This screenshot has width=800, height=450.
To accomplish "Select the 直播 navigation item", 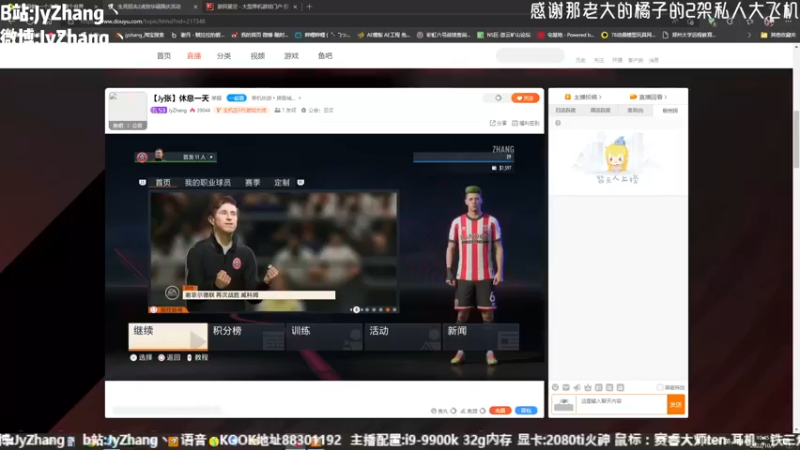I will tap(194, 56).
